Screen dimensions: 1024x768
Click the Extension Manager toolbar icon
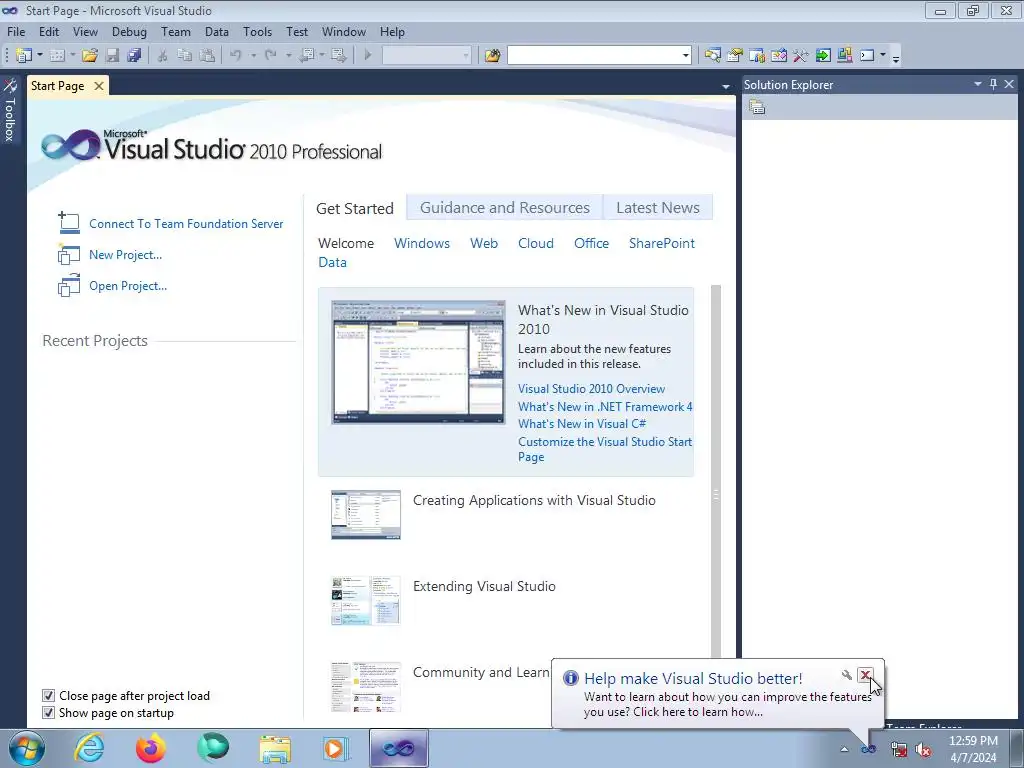(844, 56)
